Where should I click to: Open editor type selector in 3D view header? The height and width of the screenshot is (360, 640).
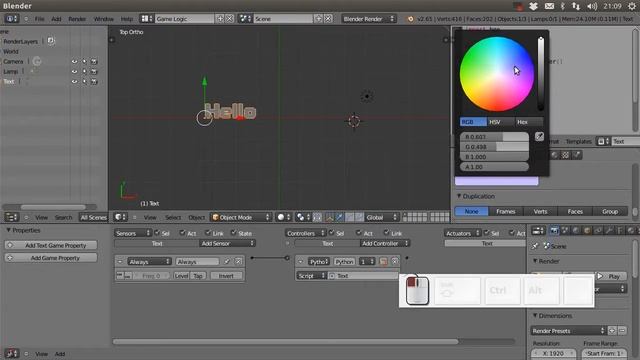pos(120,217)
